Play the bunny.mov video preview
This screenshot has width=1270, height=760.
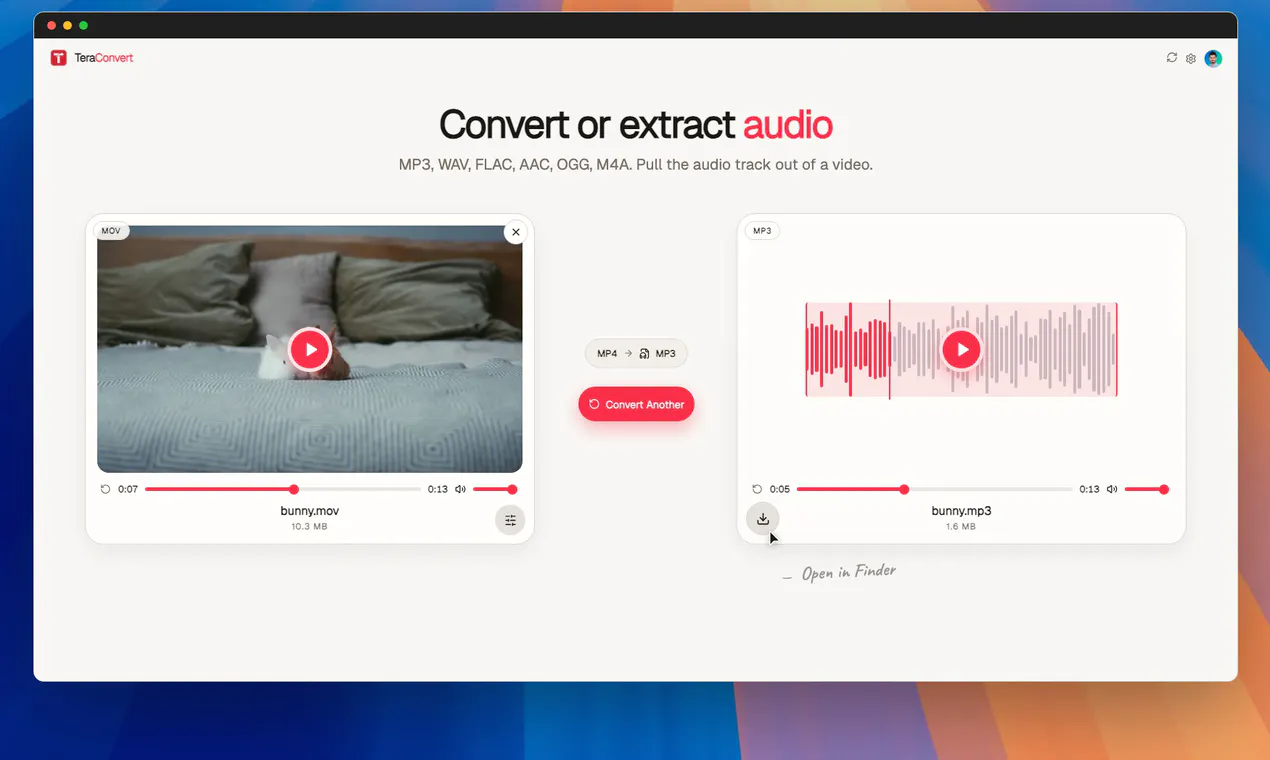click(x=310, y=350)
